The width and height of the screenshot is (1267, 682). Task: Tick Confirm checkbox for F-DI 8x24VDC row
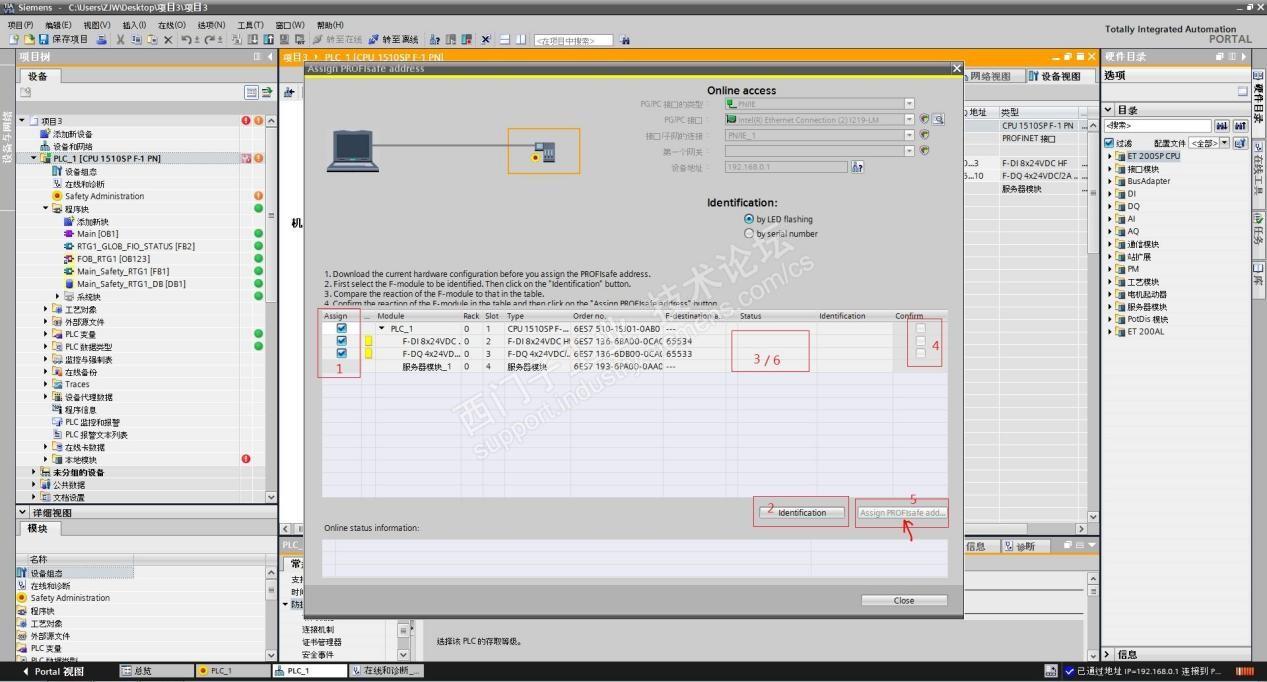pyautogui.click(x=920, y=341)
